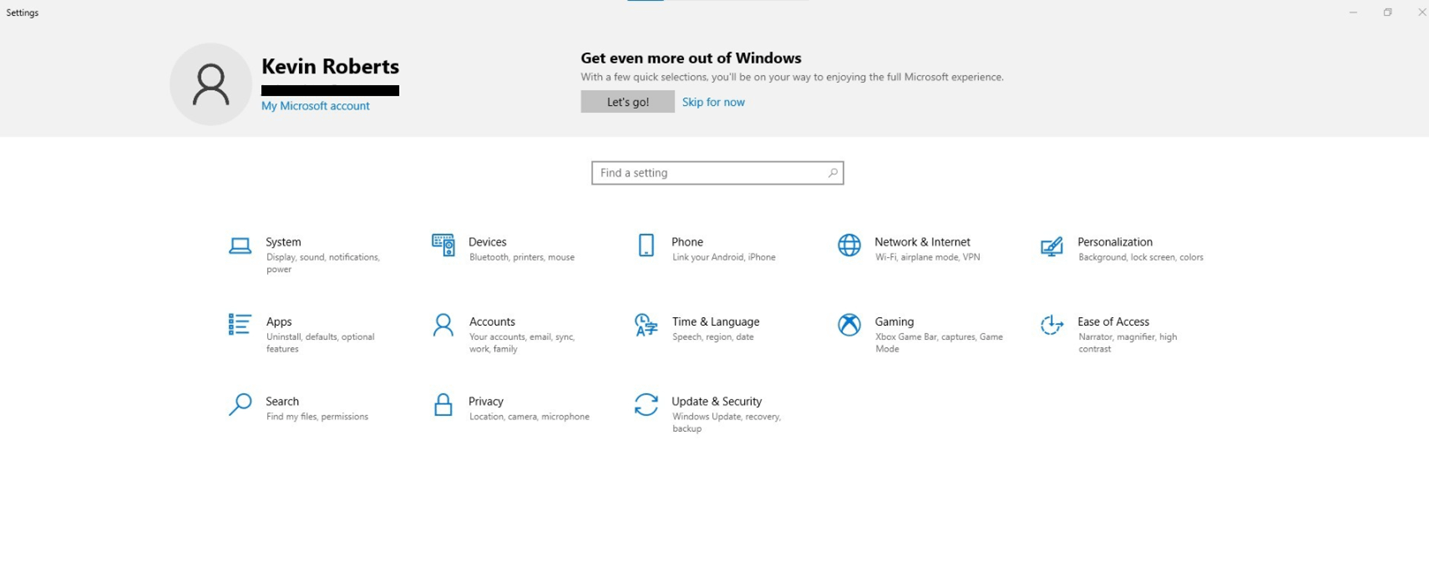Open the Network & Internet globe icon
Screen dimensions: 1429x582
[849, 245]
